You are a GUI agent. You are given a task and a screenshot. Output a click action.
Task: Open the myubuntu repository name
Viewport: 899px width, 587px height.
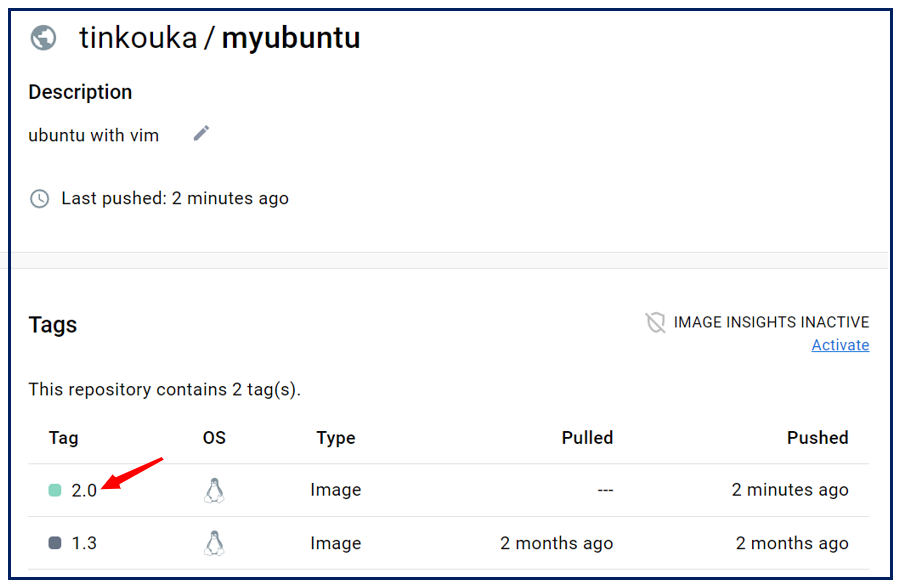[x=291, y=38]
